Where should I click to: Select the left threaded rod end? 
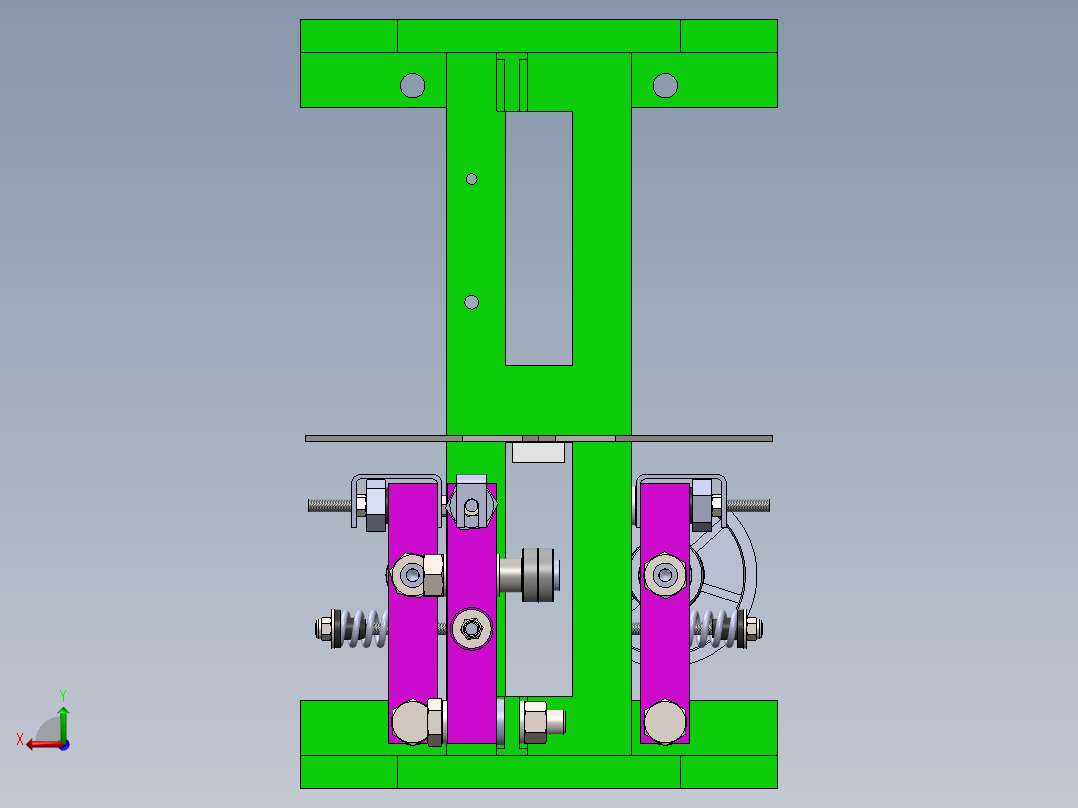[329, 505]
